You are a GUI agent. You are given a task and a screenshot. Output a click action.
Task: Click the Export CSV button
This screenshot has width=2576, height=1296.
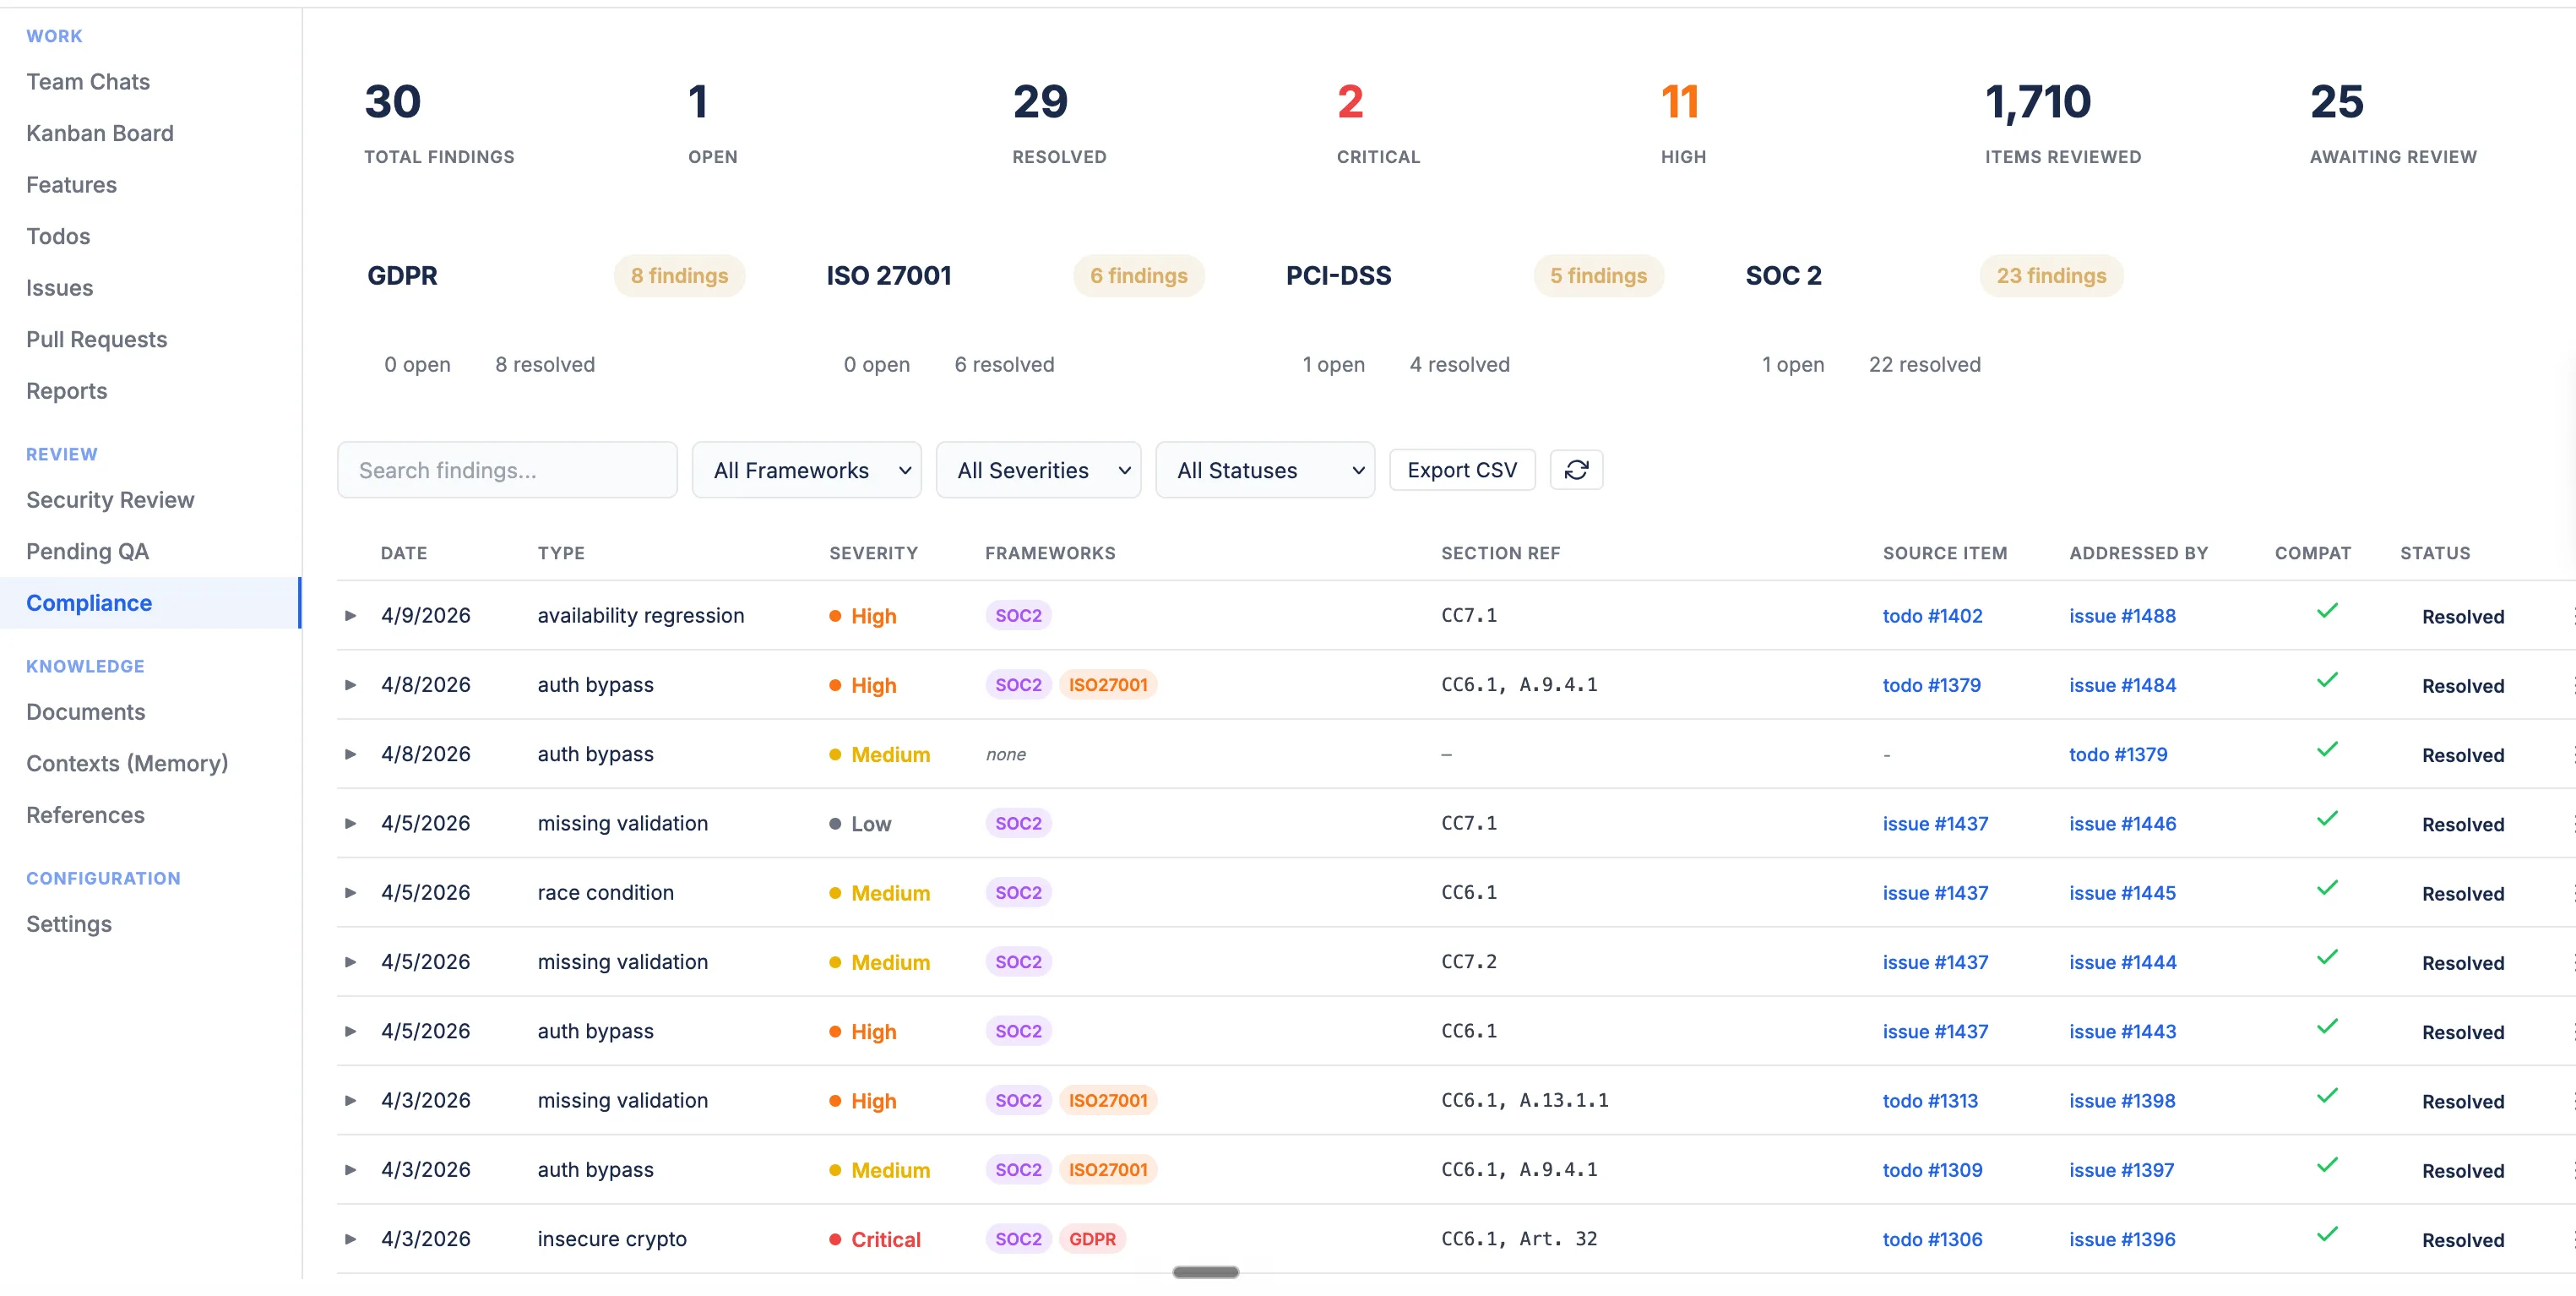point(1462,470)
